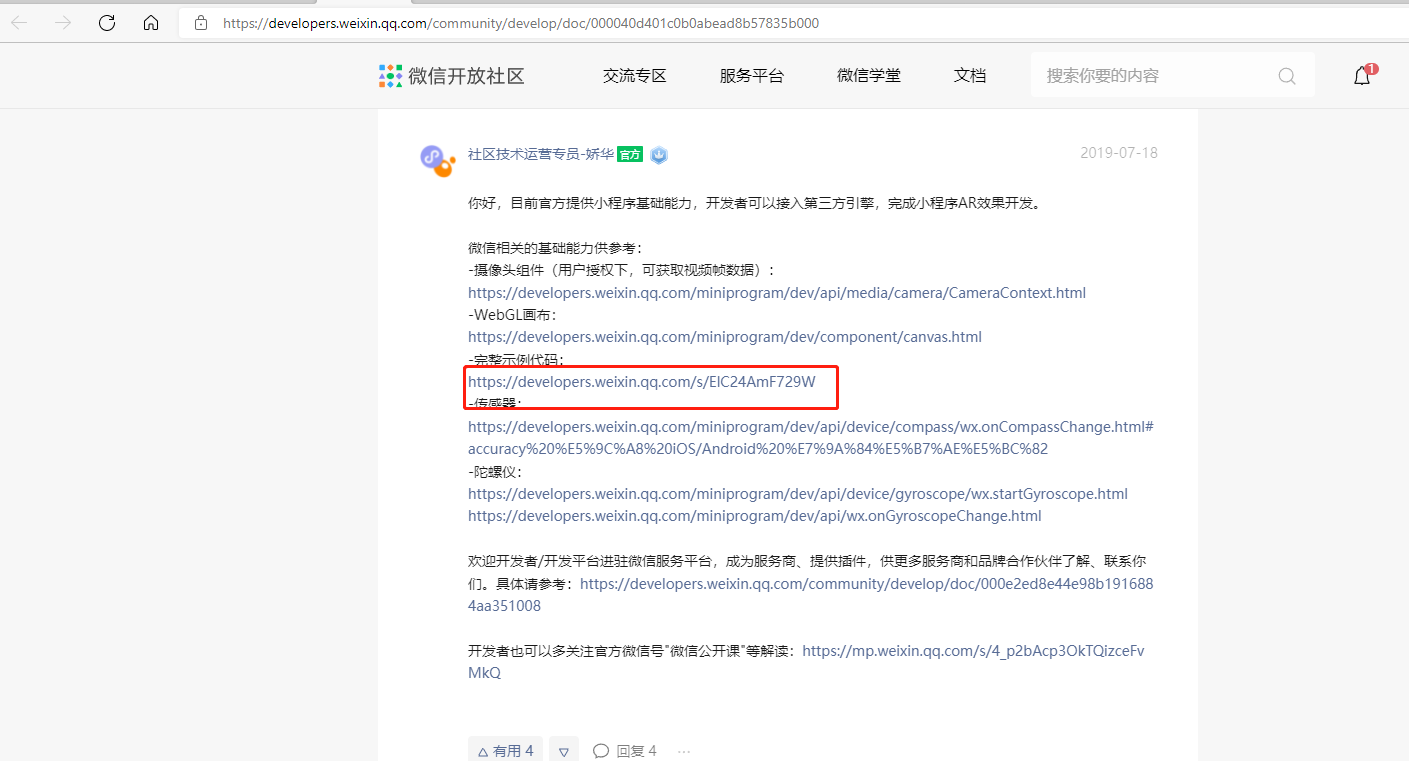This screenshot has height=761, width=1409.
Task: Click the lock icon in address bar
Action: (x=202, y=22)
